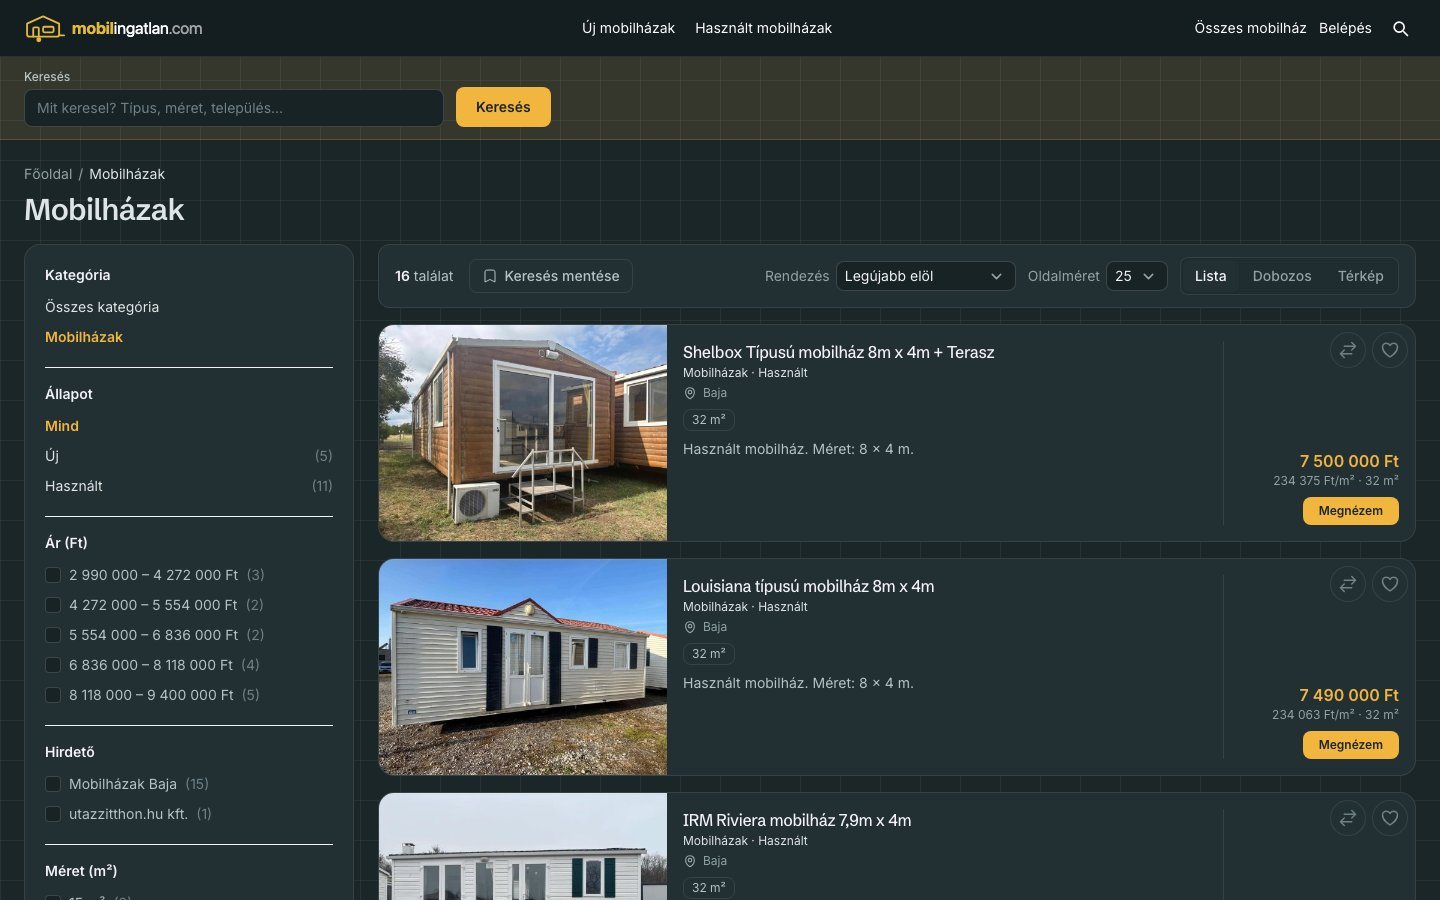The width and height of the screenshot is (1440, 900).
Task: Tick the 8 118 000 – 9 400 000 Ft checkbox
Action: pyautogui.click(x=53, y=695)
